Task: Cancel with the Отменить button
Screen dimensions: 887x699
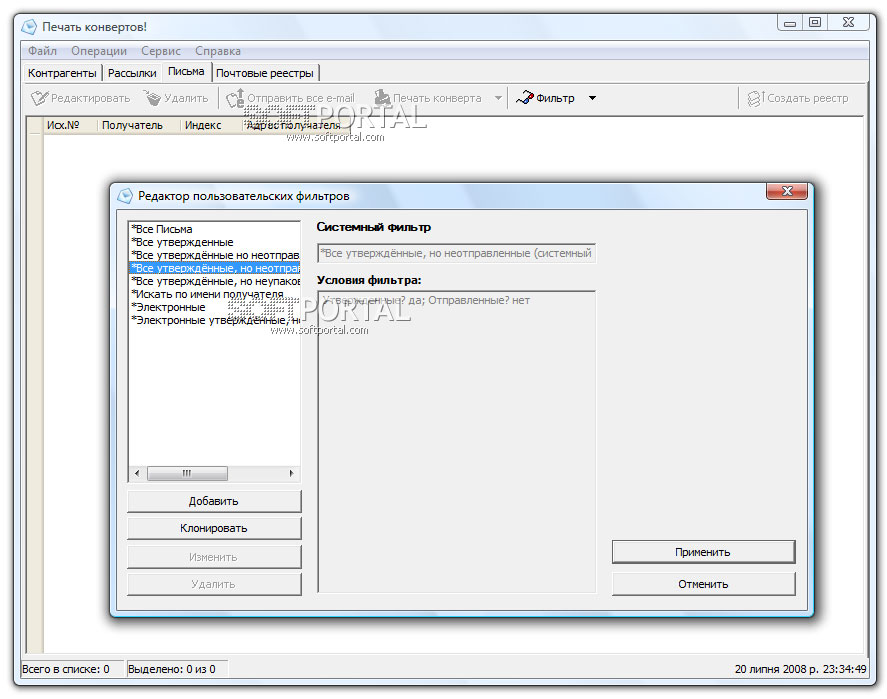Action: pyautogui.click(x=703, y=584)
